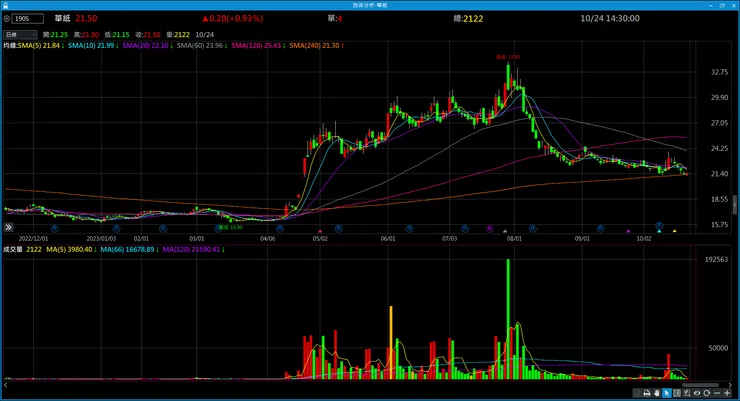Screen dimensions: 740x401
Task: Click the 32.75 price axis label
Action: coord(719,72)
